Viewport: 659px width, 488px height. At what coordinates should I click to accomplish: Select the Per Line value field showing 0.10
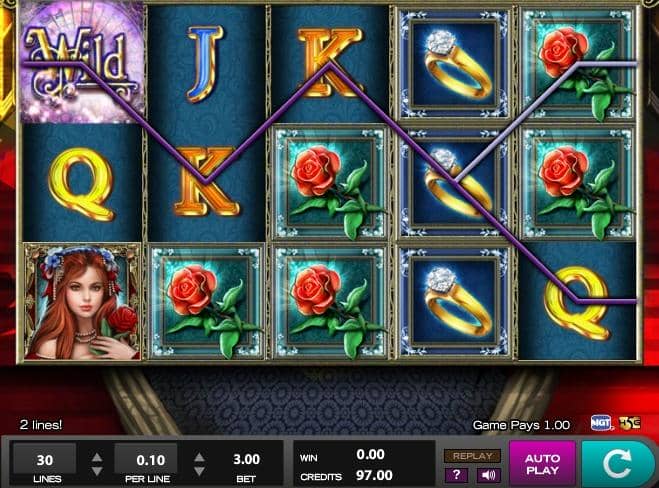[x=146, y=459]
